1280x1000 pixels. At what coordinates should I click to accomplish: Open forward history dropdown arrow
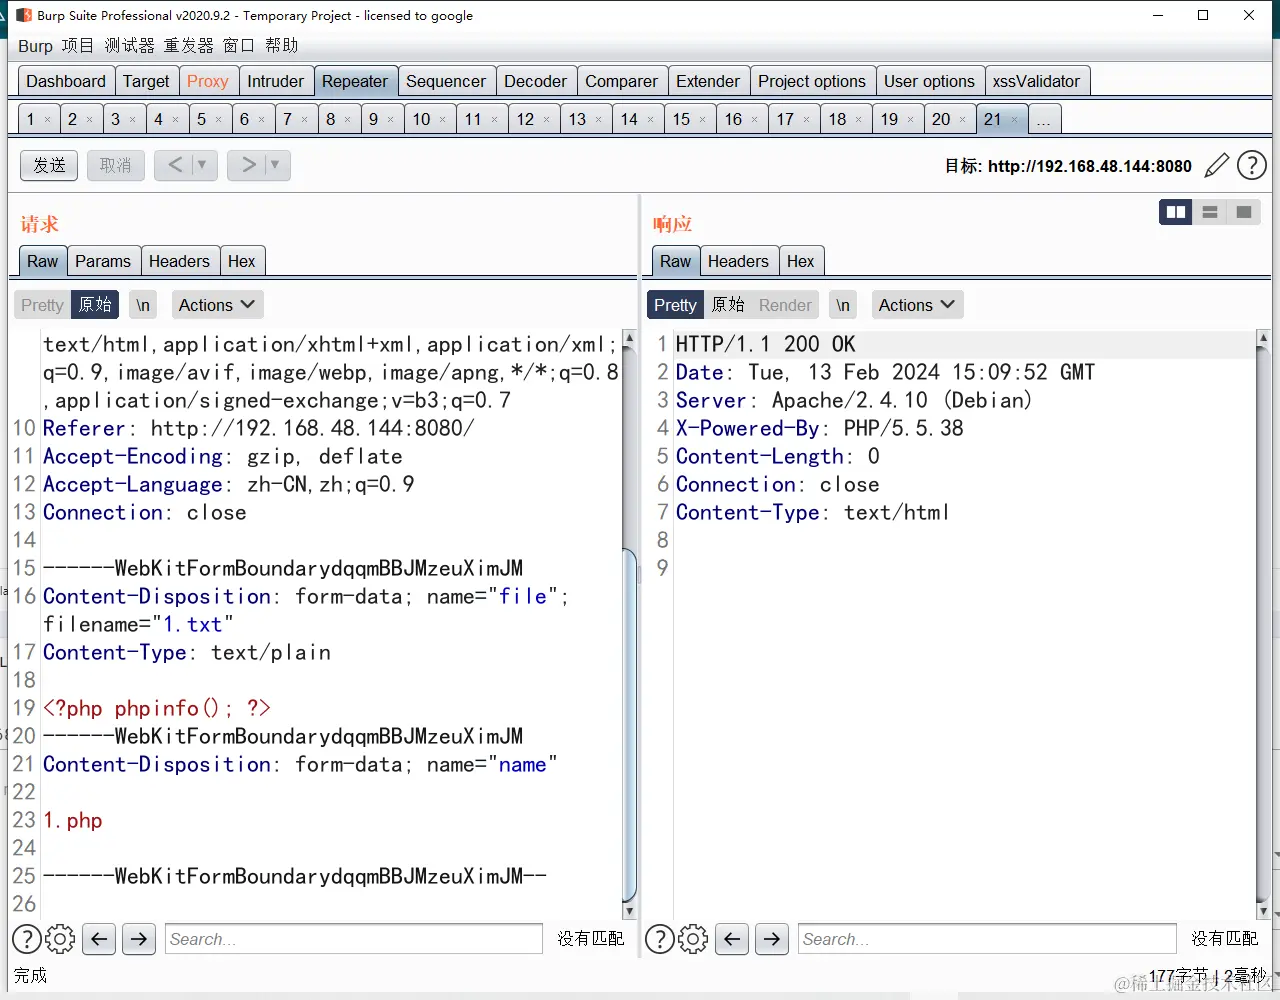(275, 165)
